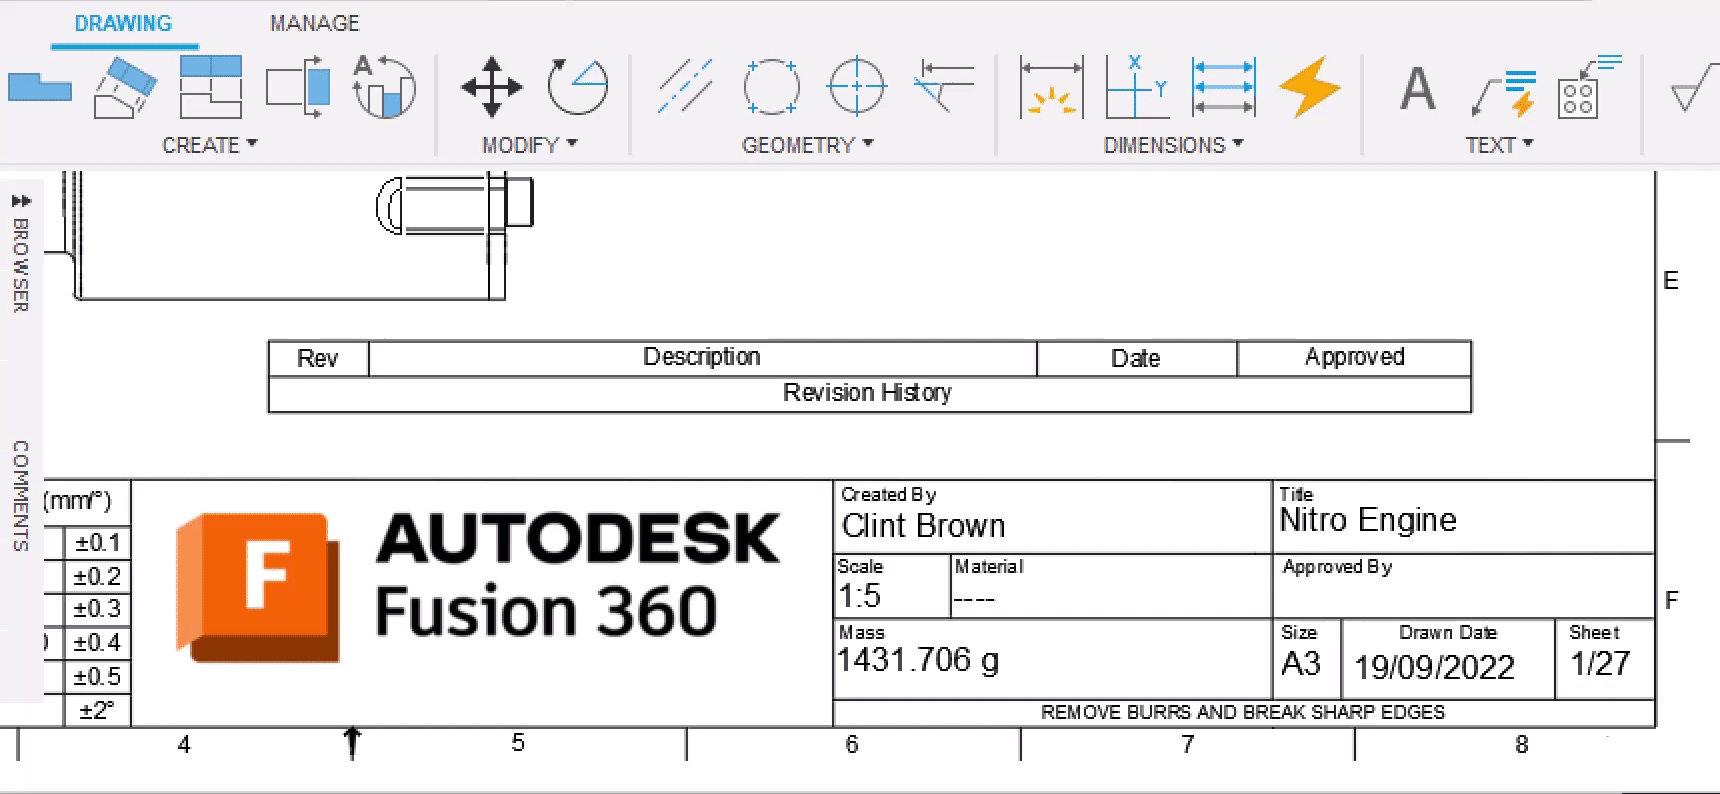Click the Nitro Engine title text
The width and height of the screenshot is (1720, 794).
coord(1368,520)
